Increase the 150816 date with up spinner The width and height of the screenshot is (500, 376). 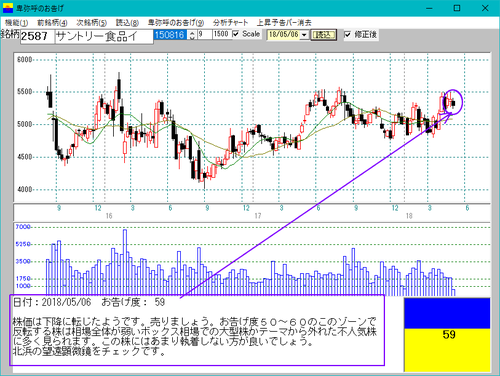(x=192, y=32)
